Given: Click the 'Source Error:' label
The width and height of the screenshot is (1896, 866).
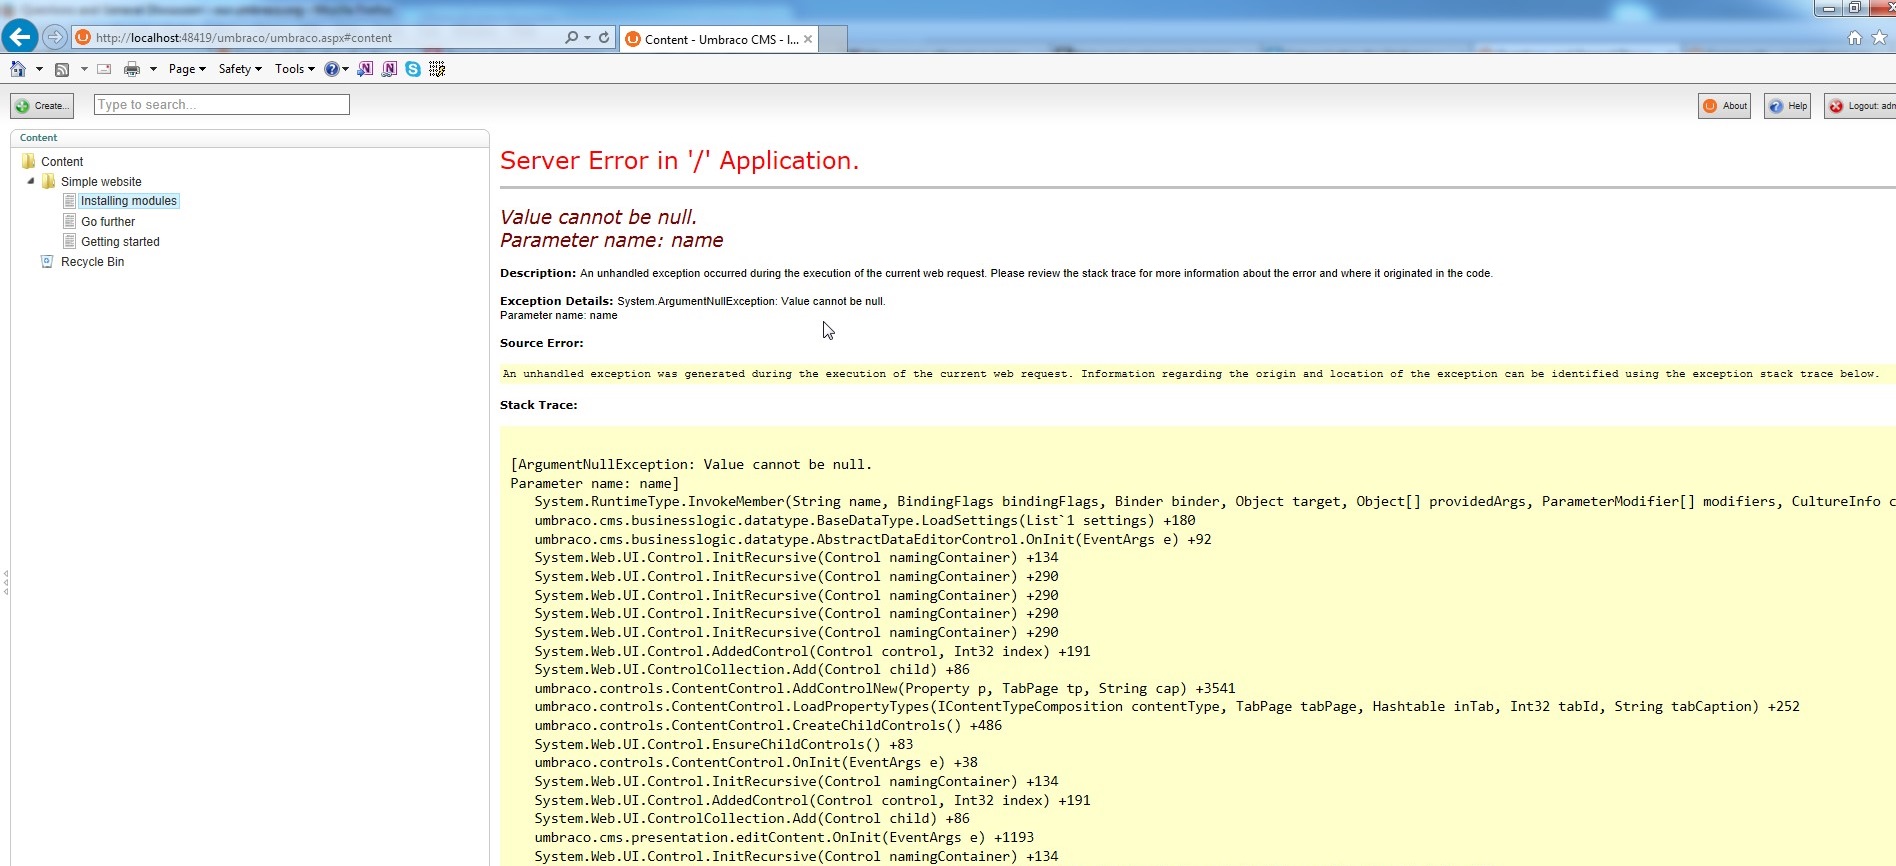Looking at the screenshot, I should click(x=541, y=343).
